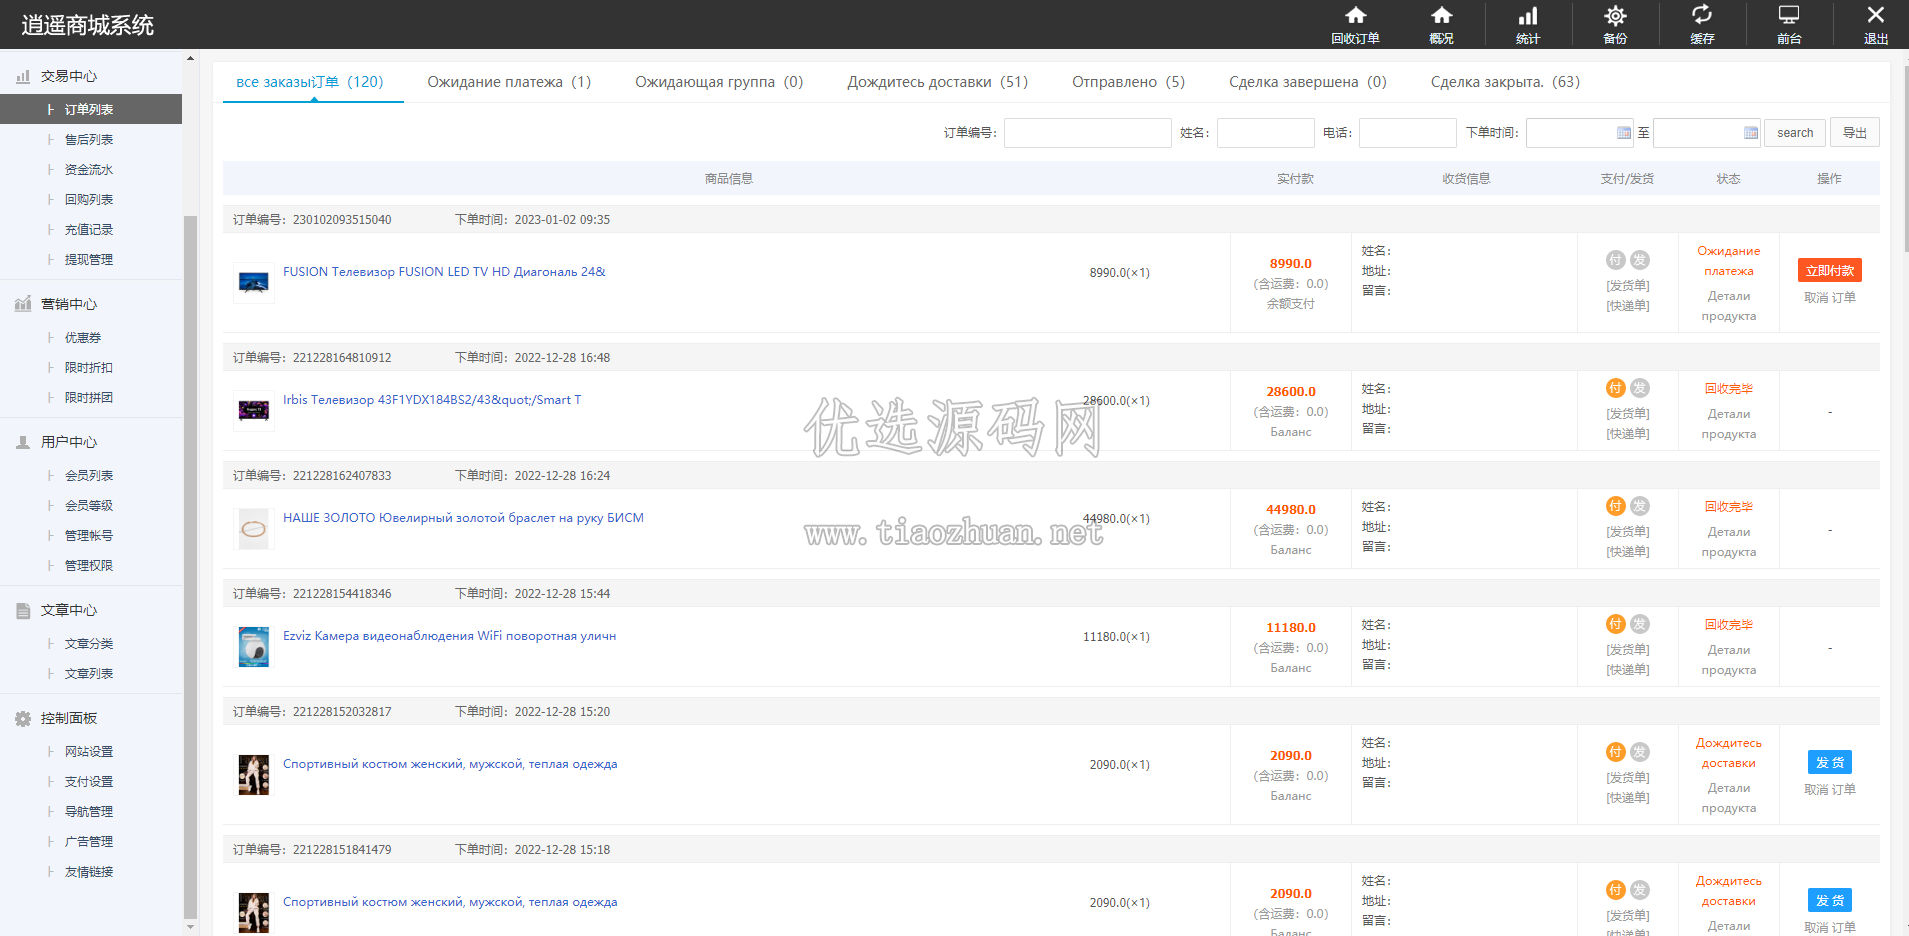Click 立即付款 button on first order

1829,271
